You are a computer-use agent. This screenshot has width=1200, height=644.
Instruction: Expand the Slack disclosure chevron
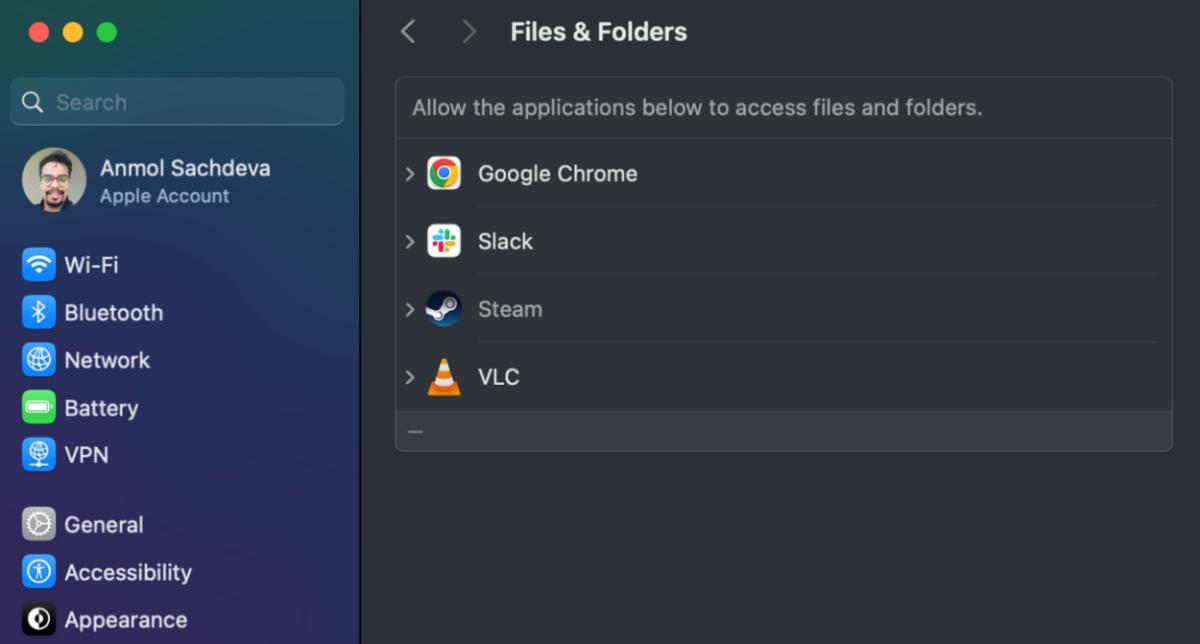410,241
